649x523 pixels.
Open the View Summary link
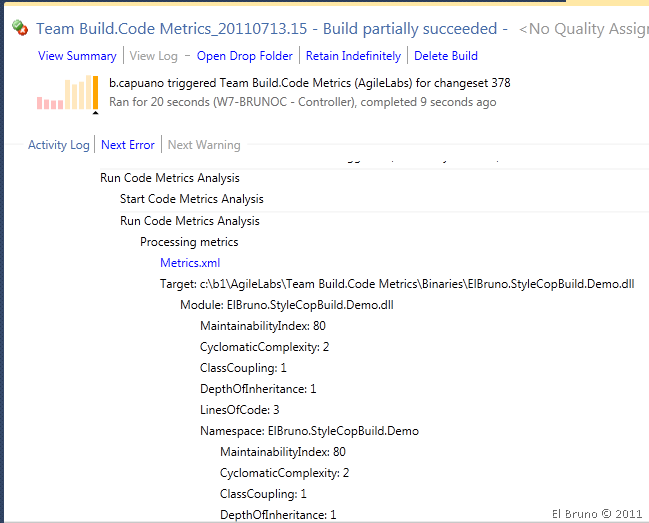click(x=77, y=56)
